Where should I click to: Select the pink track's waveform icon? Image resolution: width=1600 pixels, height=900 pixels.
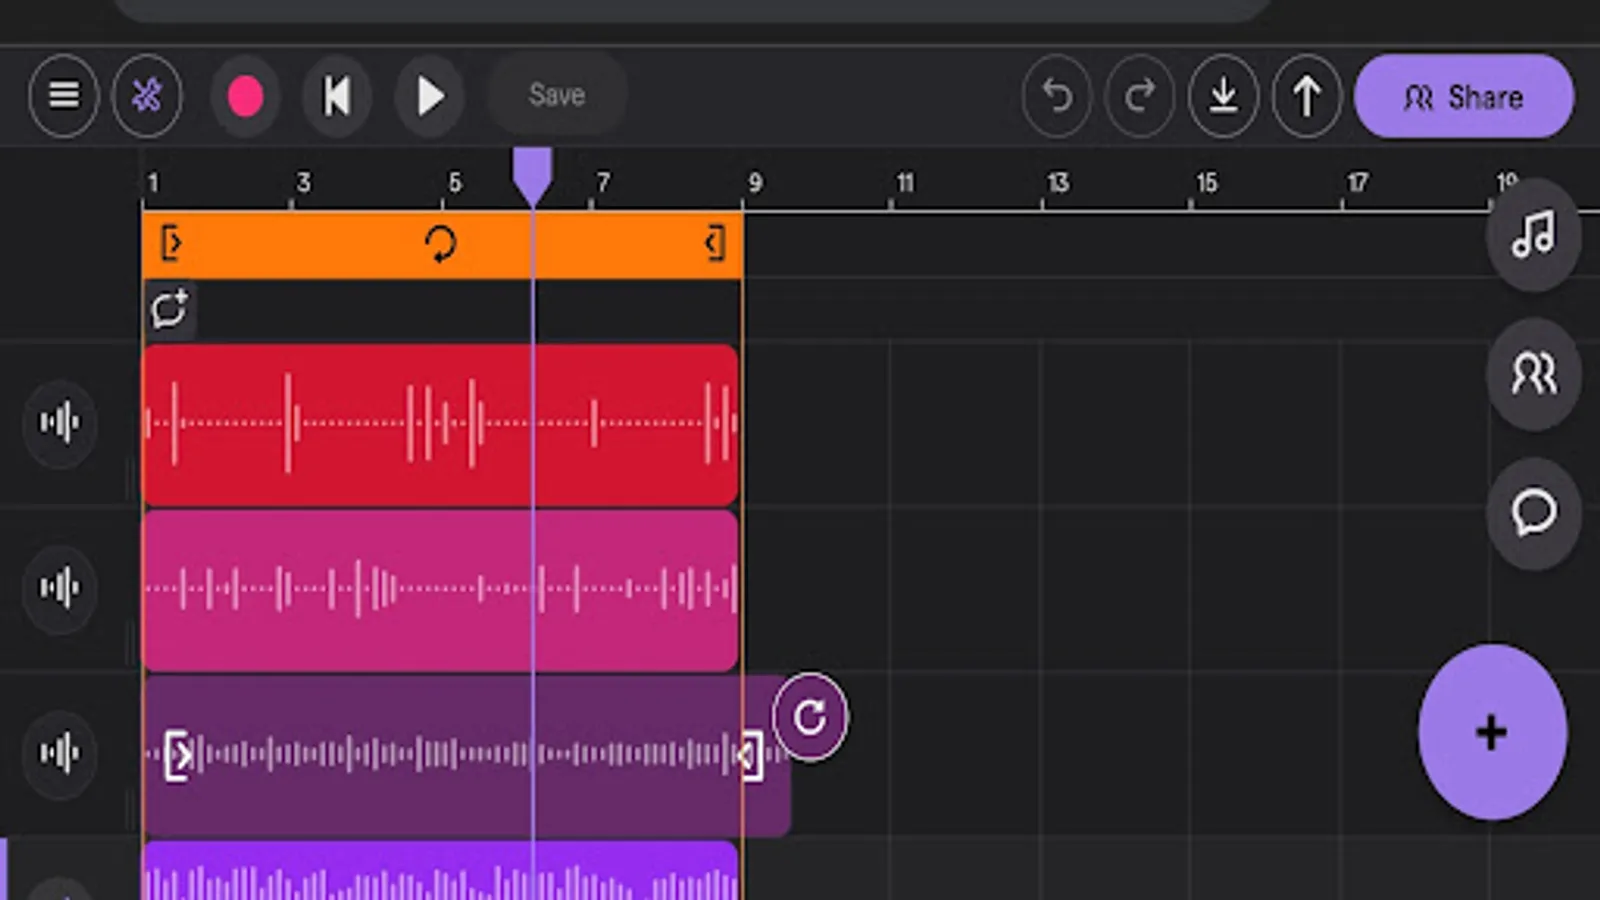[60, 588]
